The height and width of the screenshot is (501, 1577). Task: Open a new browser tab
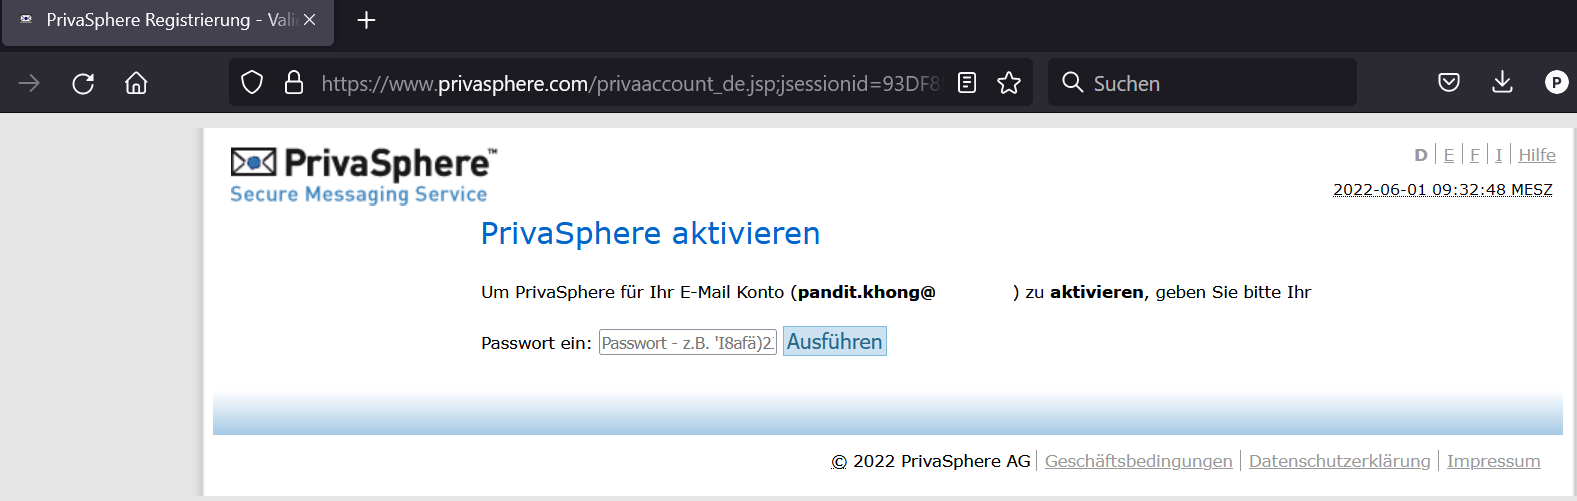(367, 20)
